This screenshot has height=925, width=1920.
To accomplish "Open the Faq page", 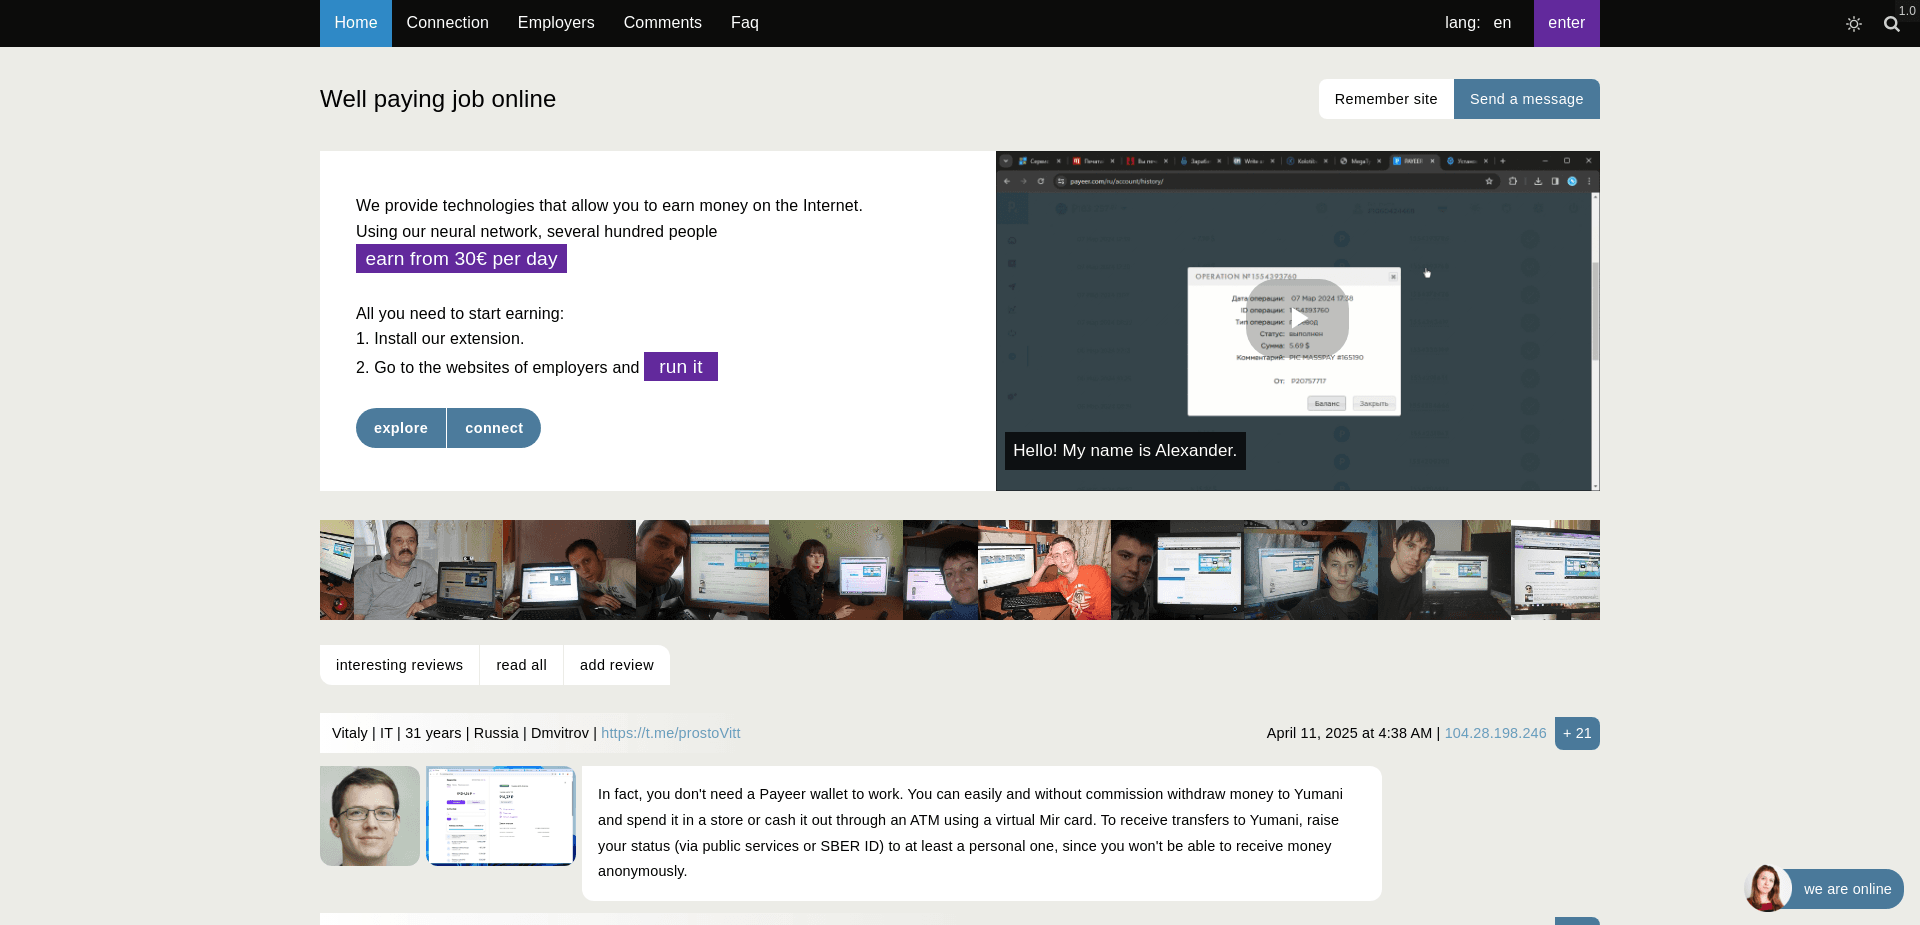I will (744, 23).
